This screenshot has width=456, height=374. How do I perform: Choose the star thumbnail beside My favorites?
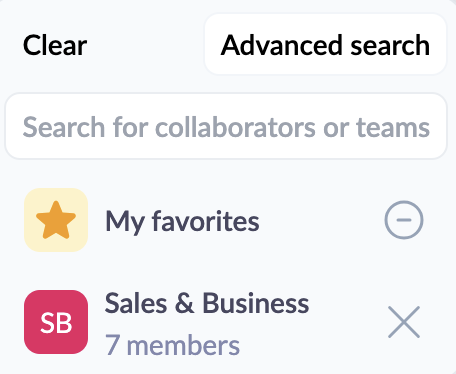coord(56,220)
